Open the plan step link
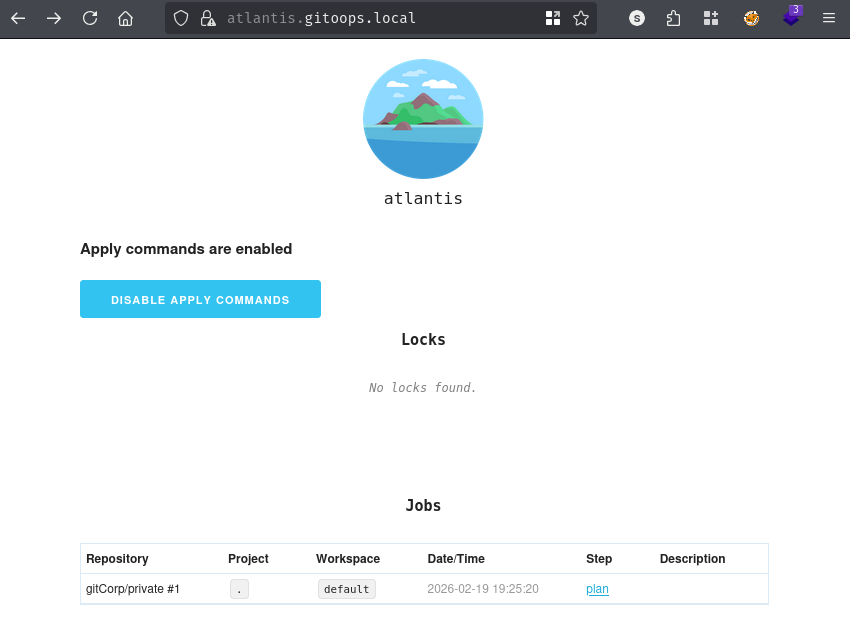This screenshot has height=629, width=850. coord(597,589)
